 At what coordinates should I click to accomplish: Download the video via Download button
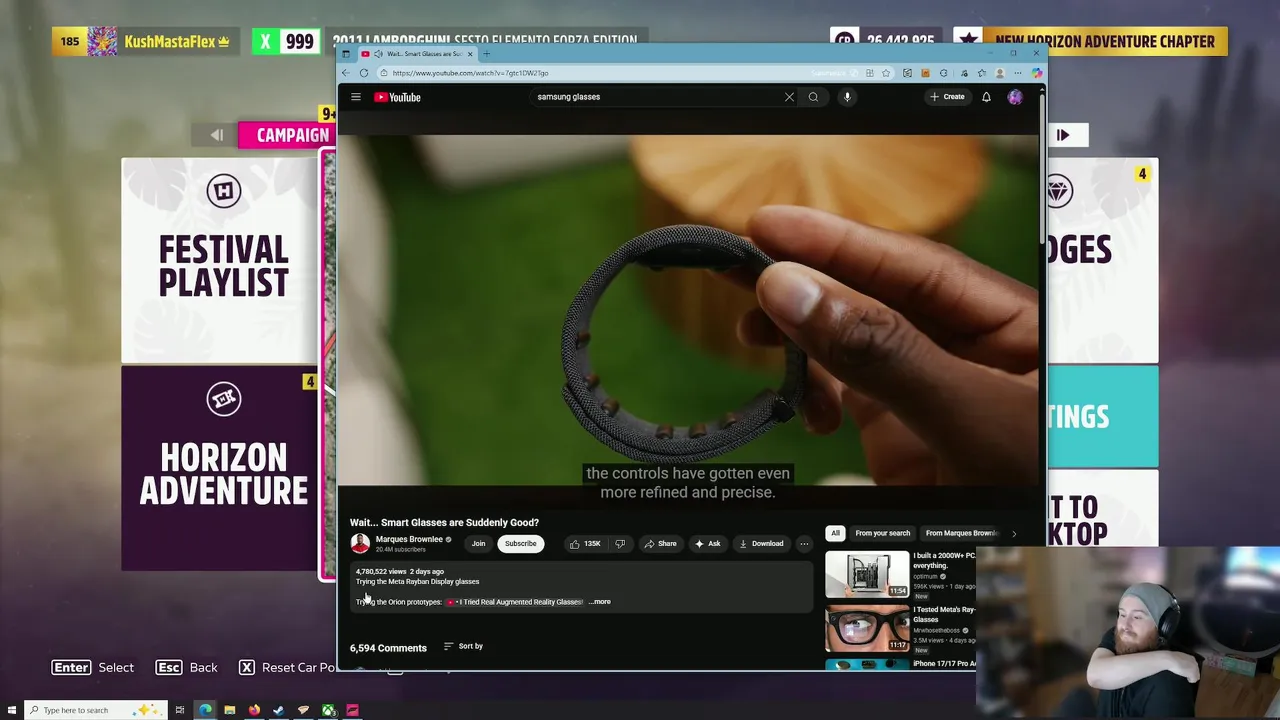click(761, 544)
